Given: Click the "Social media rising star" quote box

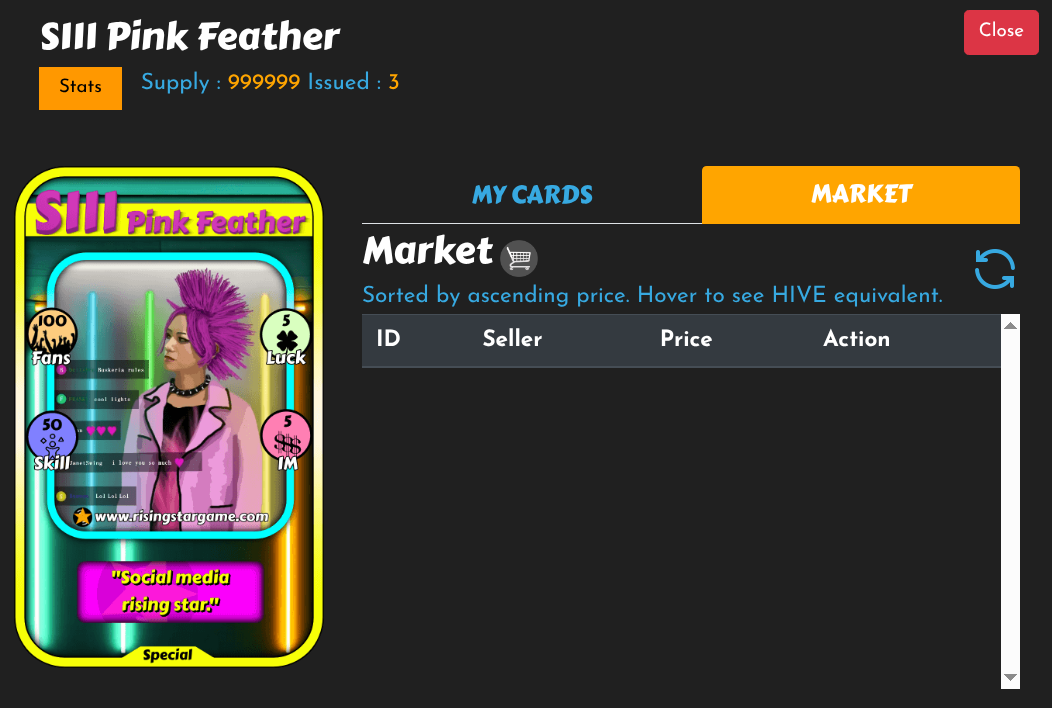Looking at the screenshot, I should point(170,591).
